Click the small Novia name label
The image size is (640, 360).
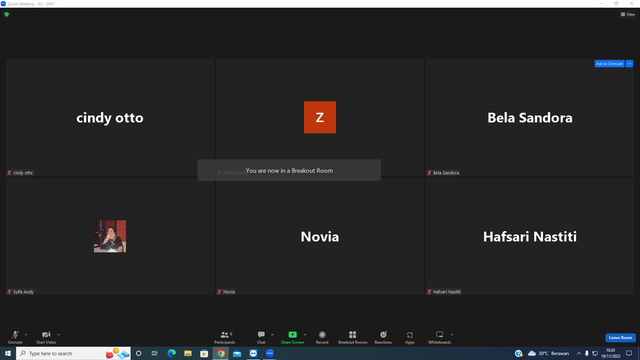tap(226, 292)
